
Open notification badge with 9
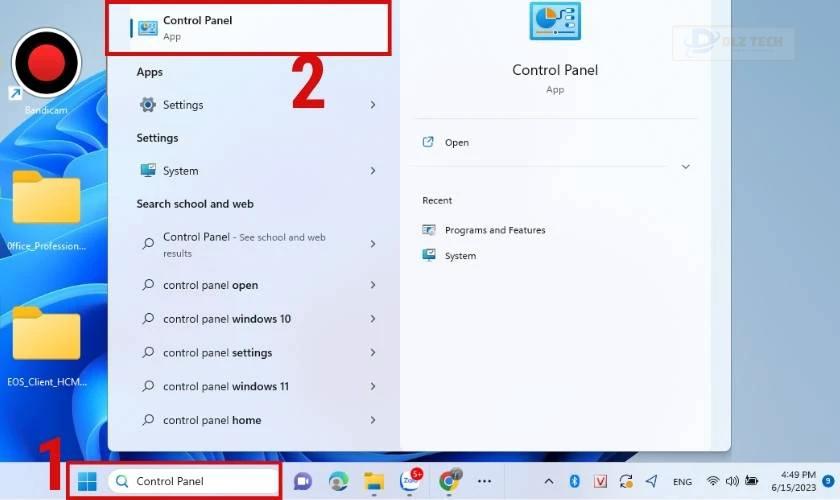click(828, 481)
